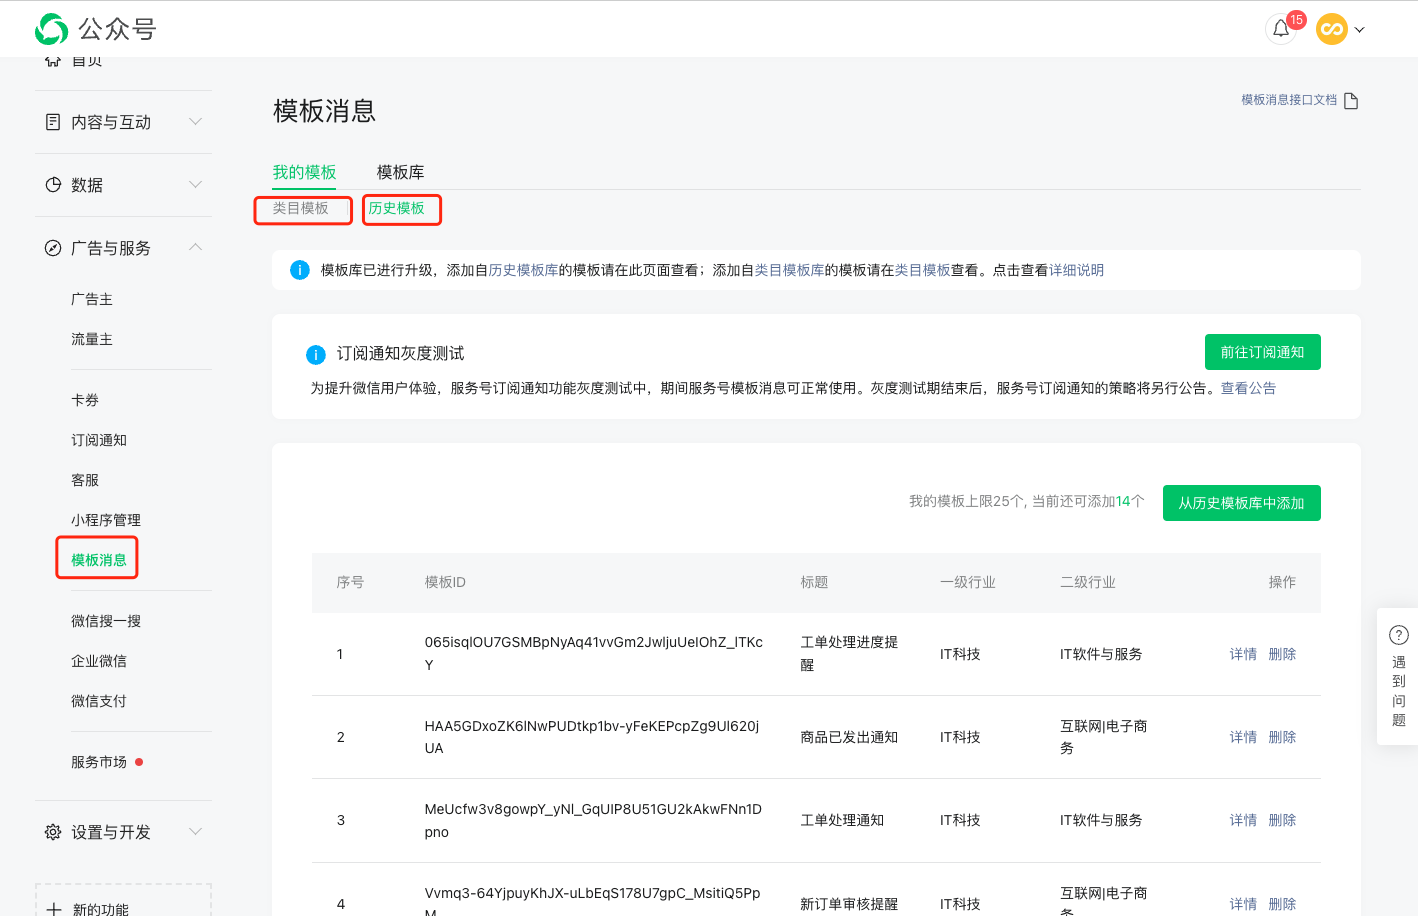This screenshot has width=1418, height=916.
Task: Click the 数据 chart icon in sidebar
Action: coord(53,185)
